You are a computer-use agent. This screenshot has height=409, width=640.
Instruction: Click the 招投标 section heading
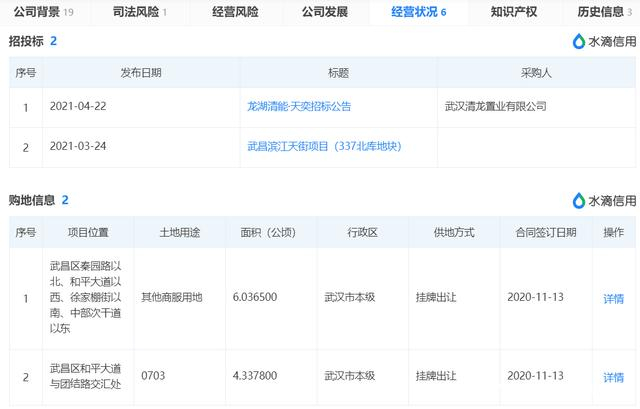(x=26, y=41)
